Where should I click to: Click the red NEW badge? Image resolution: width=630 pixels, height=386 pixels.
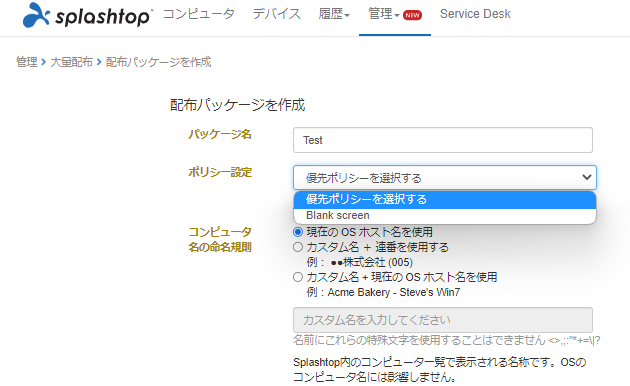(412, 15)
